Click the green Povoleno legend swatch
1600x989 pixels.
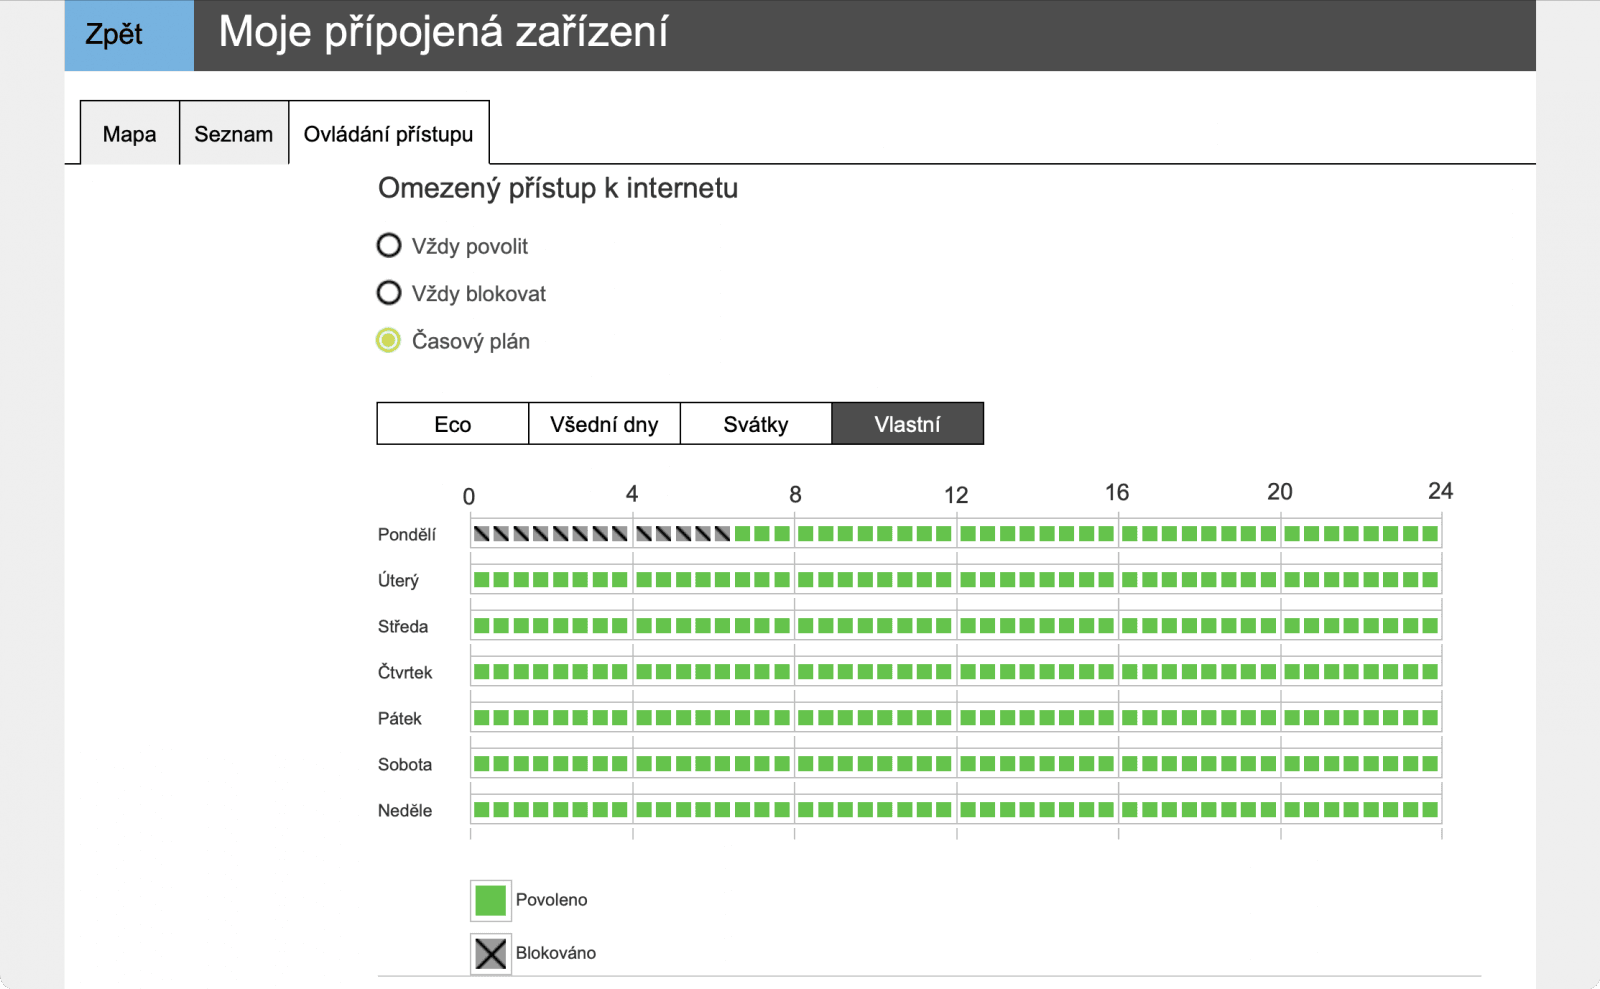(x=489, y=899)
